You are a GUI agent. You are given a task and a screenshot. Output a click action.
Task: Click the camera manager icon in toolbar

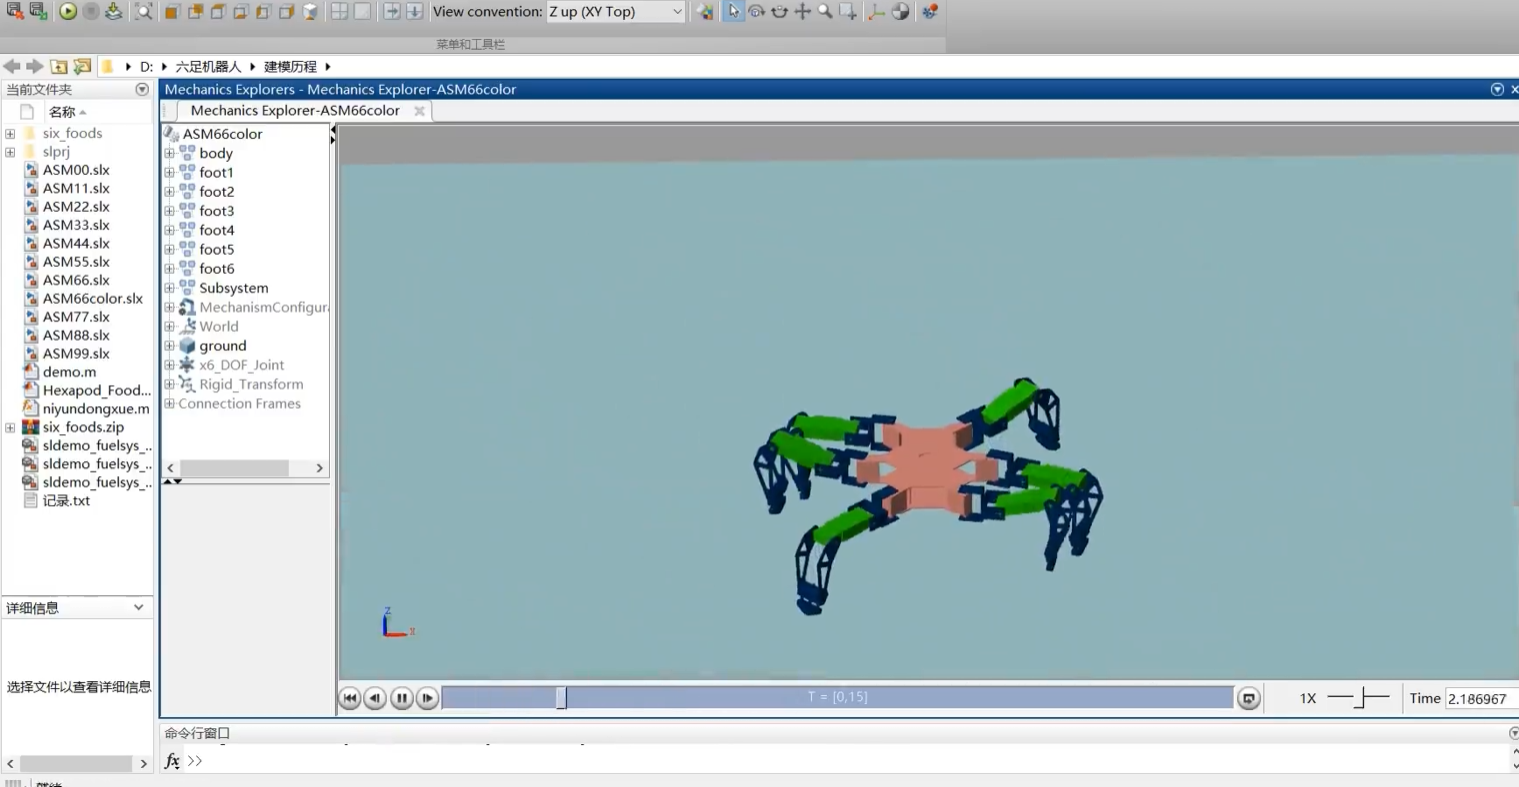pyautogui.click(x=706, y=12)
